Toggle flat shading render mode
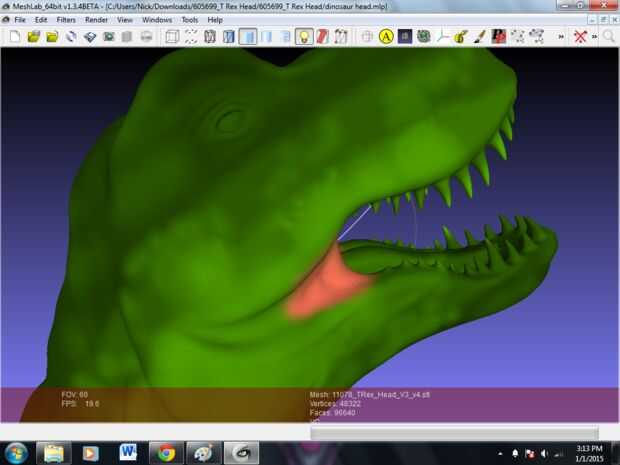Viewport: 620px width, 465px height. coord(267,37)
